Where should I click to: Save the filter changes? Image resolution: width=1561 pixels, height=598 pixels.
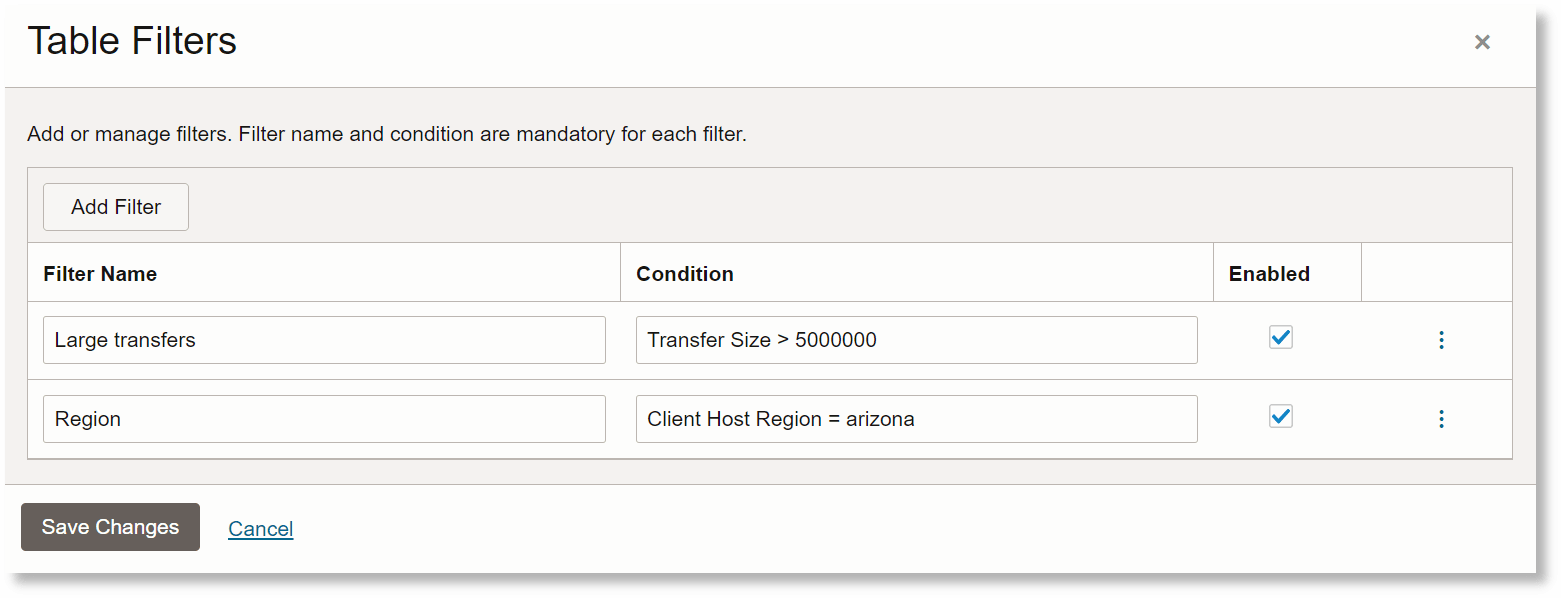click(109, 527)
